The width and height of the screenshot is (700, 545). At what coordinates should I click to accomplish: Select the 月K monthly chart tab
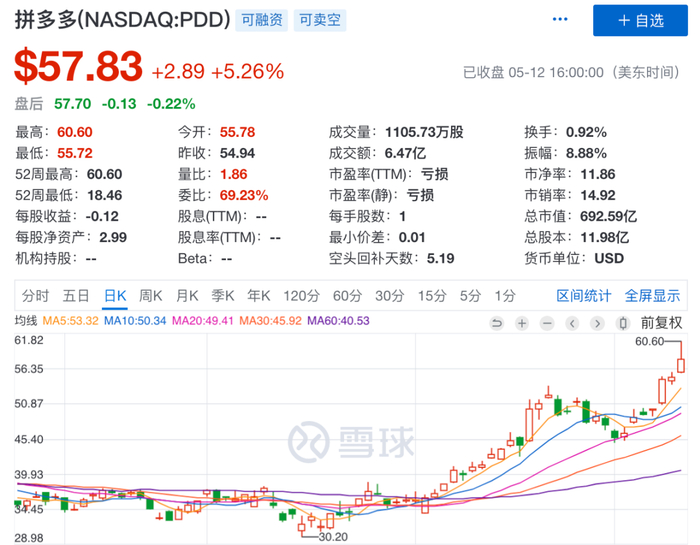click(x=187, y=295)
